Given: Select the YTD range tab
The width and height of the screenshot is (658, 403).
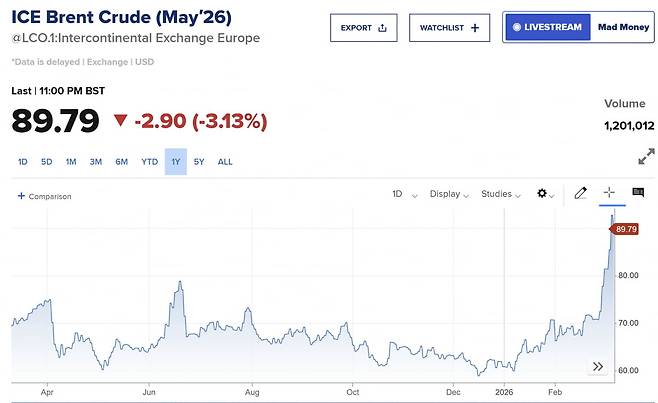Looking at the screenshot, I should [x=149, y=161].
